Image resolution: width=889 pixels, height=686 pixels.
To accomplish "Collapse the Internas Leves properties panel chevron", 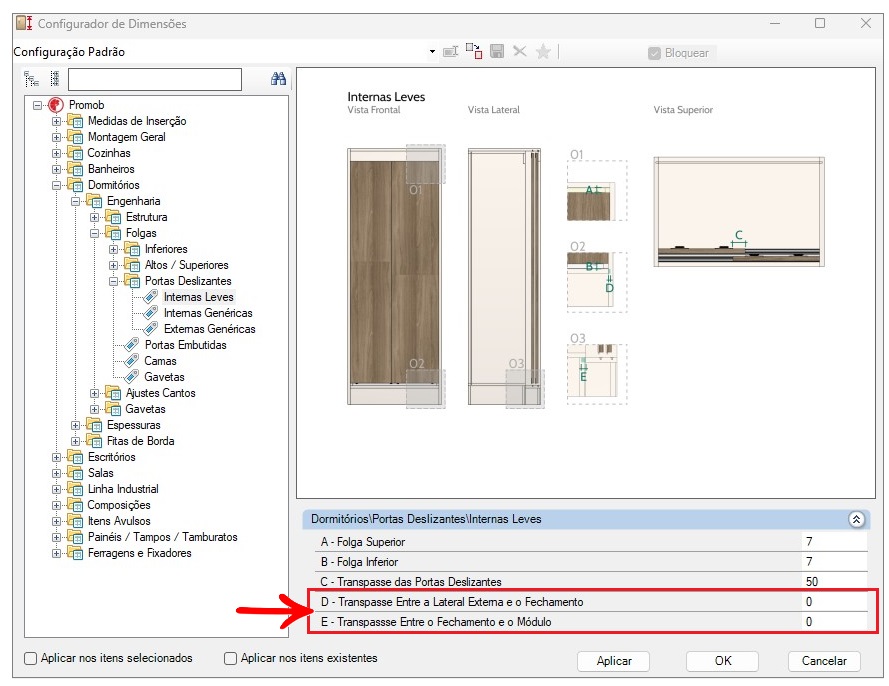I will [856, 519].
